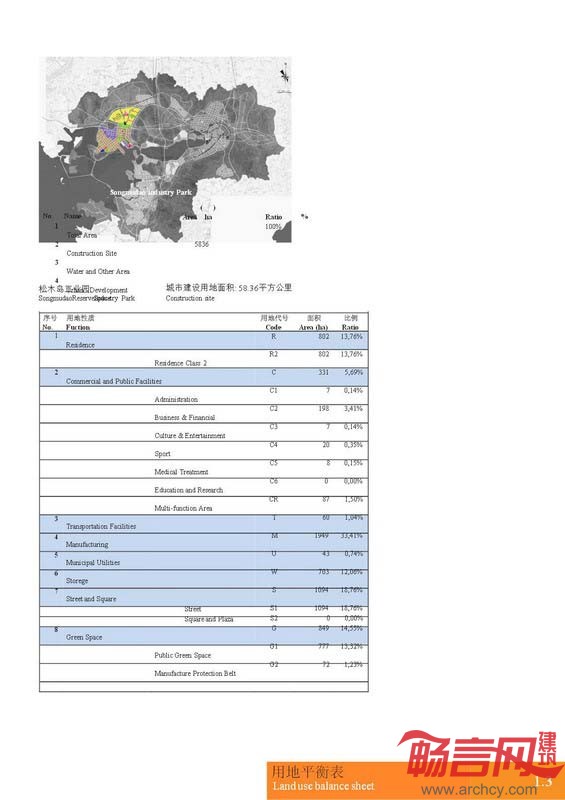
Task: Select the Commercial and Public Facilities row
Action: (204, 377)
